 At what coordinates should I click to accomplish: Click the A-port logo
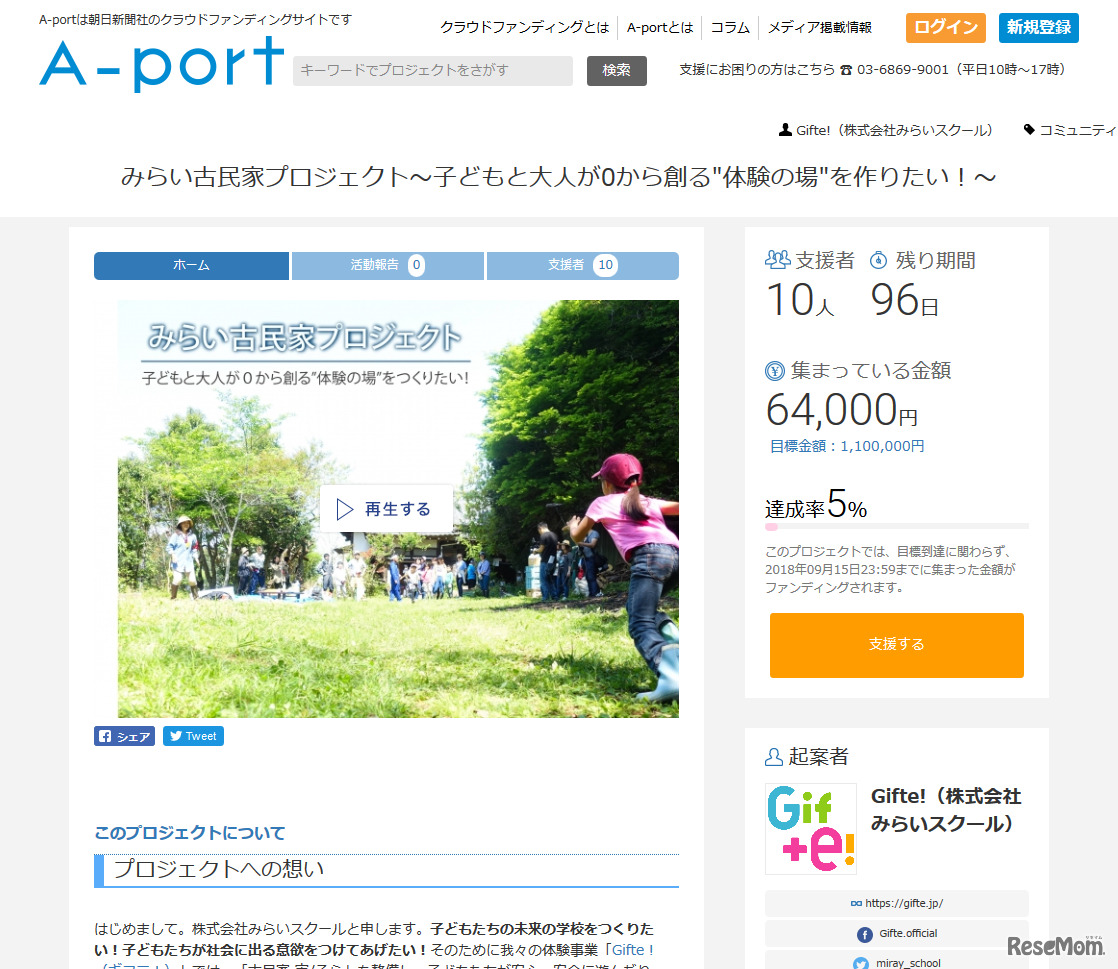(160, 63)
